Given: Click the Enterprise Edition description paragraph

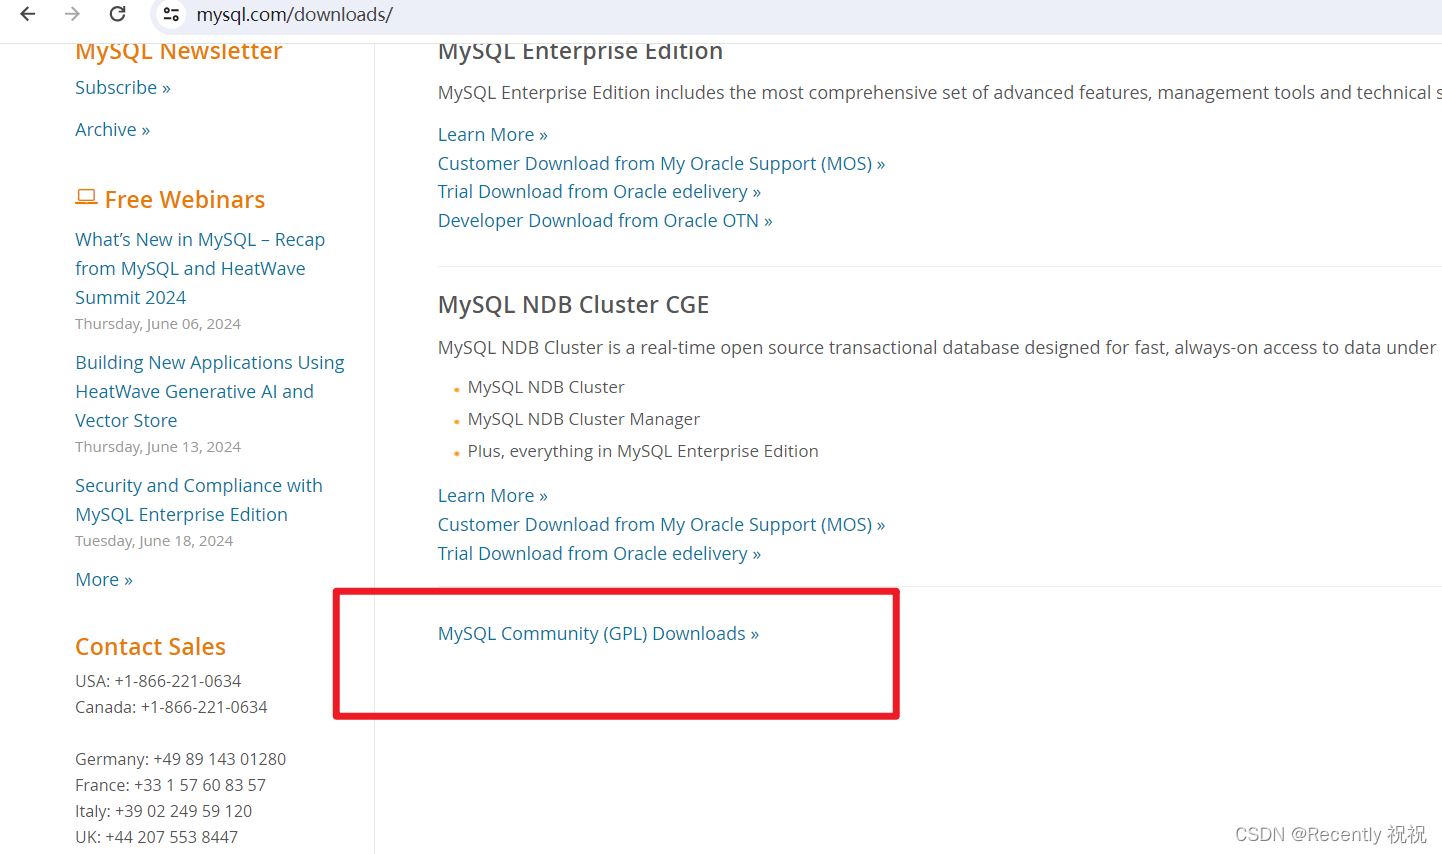Looking at the screenshot, I should pos(939,93).
